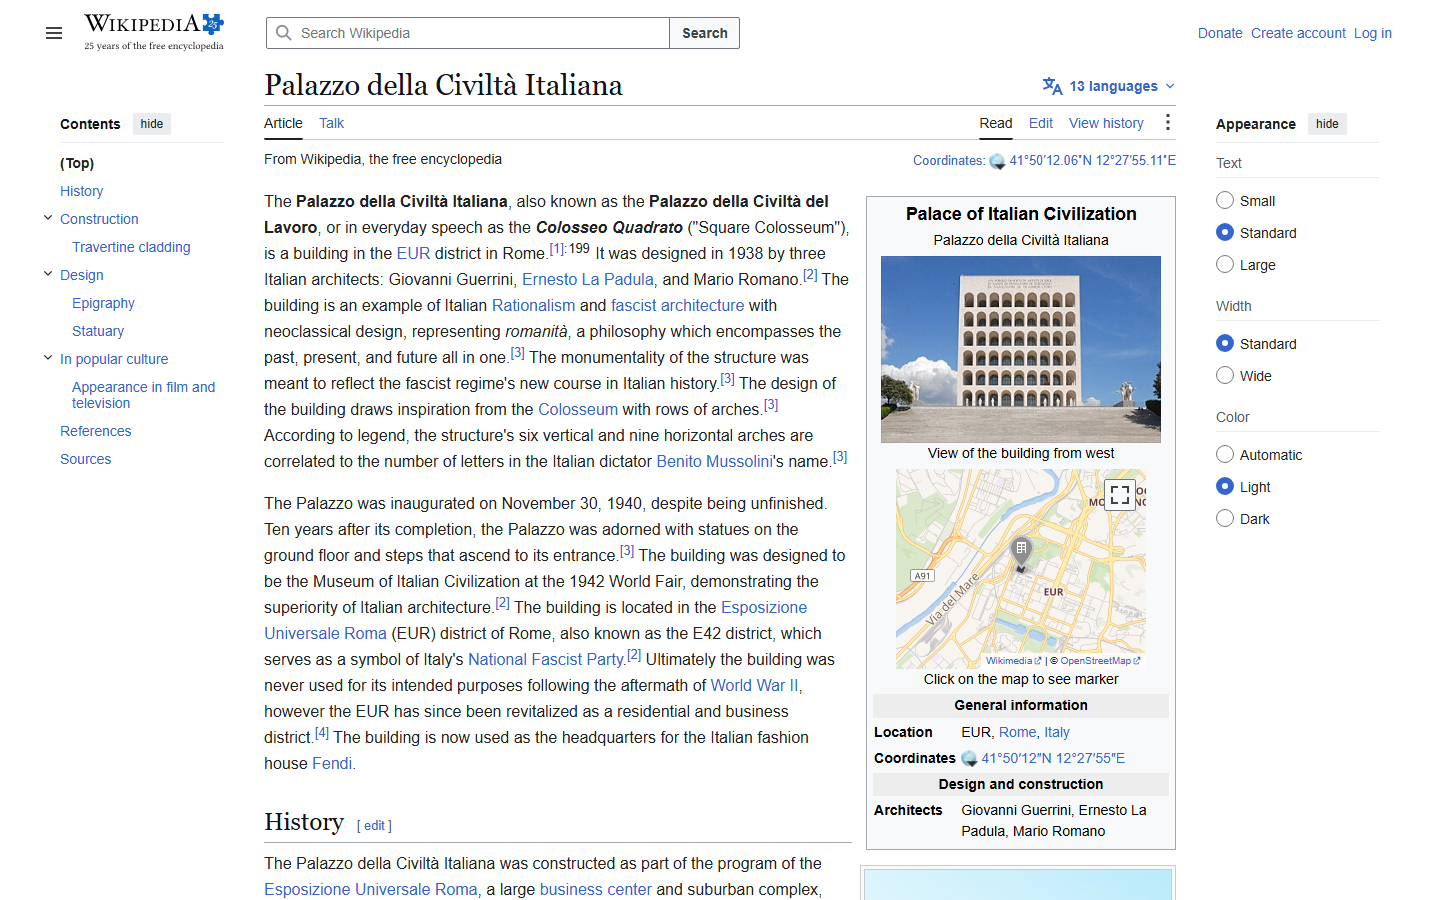
Task: Open the EUR district link in the intro
Action: [x=413, y=253]
